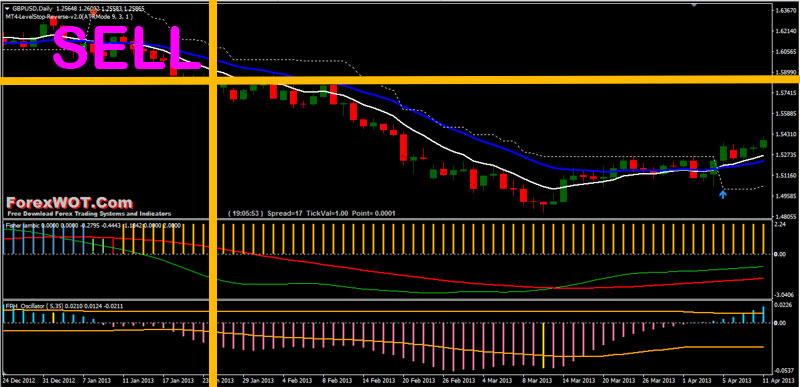
Task: Click the 20 Mar 2013 date label
Action: [x=619, y=381]
